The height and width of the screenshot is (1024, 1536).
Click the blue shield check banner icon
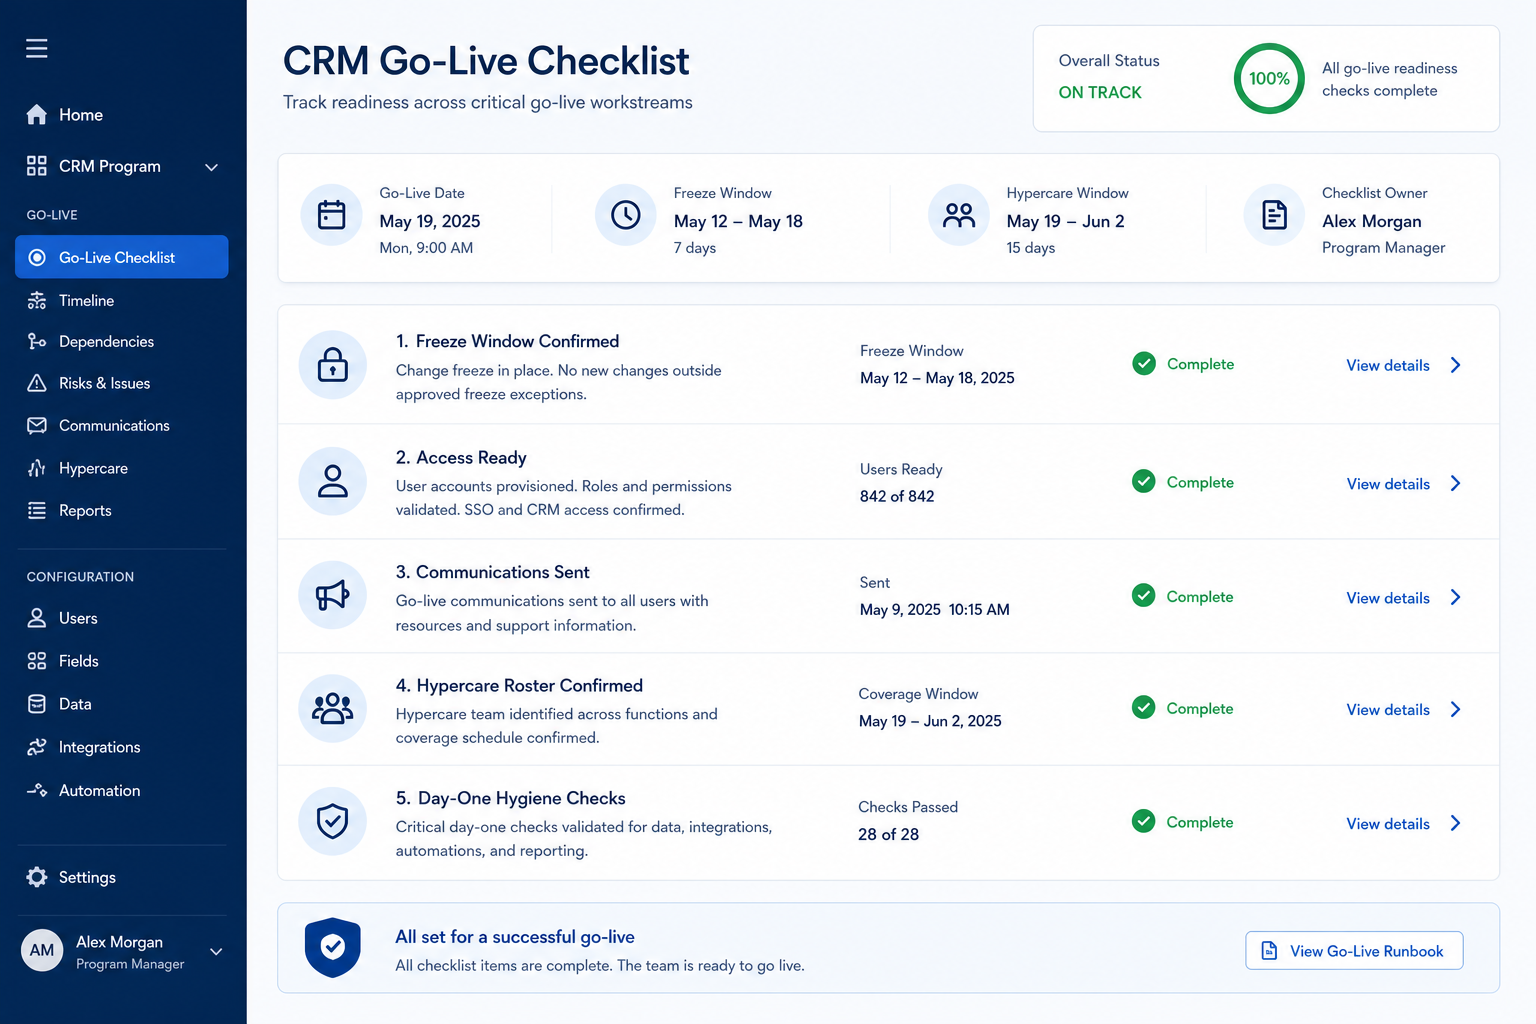(333, 947)
